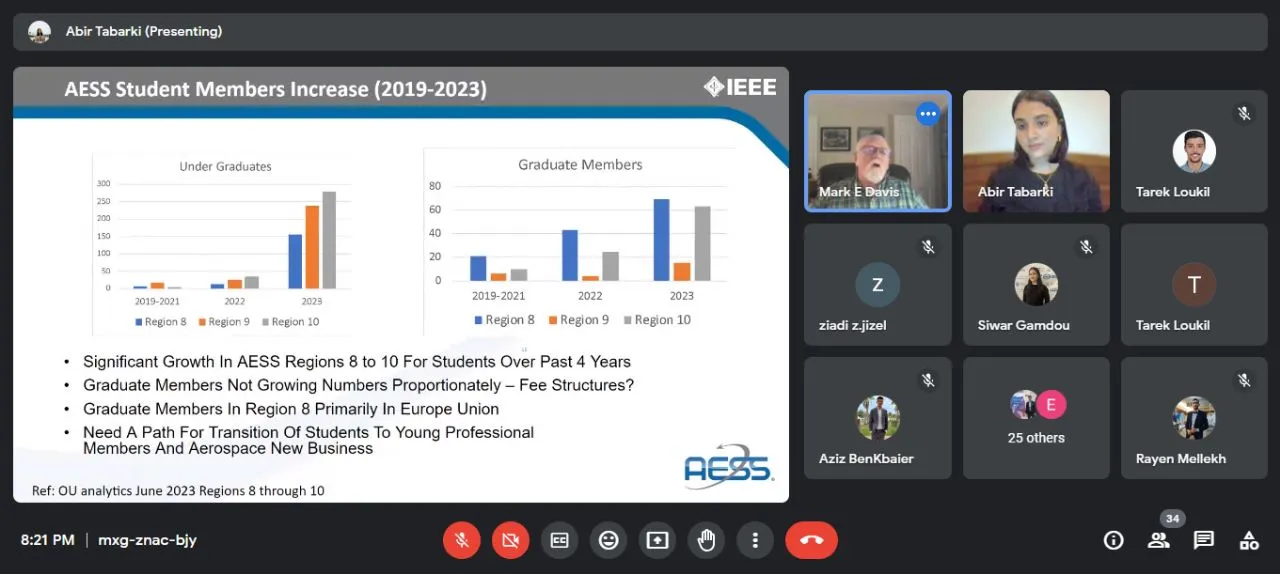Click Abir Tabarki (Presenting) label

[x=144, y=31]
